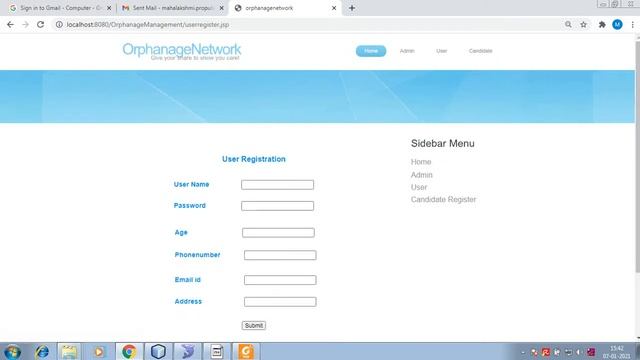
Task: Click the User link in Sidebar Menu
Action: [x=419, y=187]
